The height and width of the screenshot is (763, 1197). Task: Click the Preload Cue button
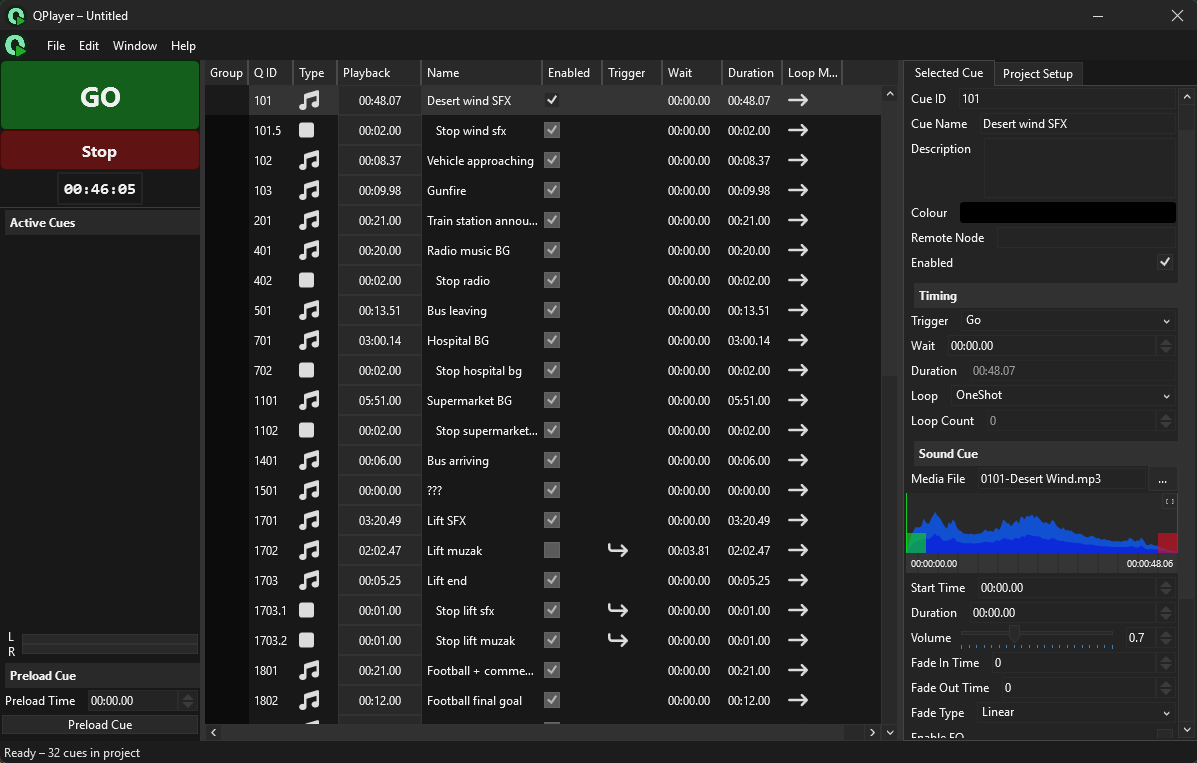100,725
